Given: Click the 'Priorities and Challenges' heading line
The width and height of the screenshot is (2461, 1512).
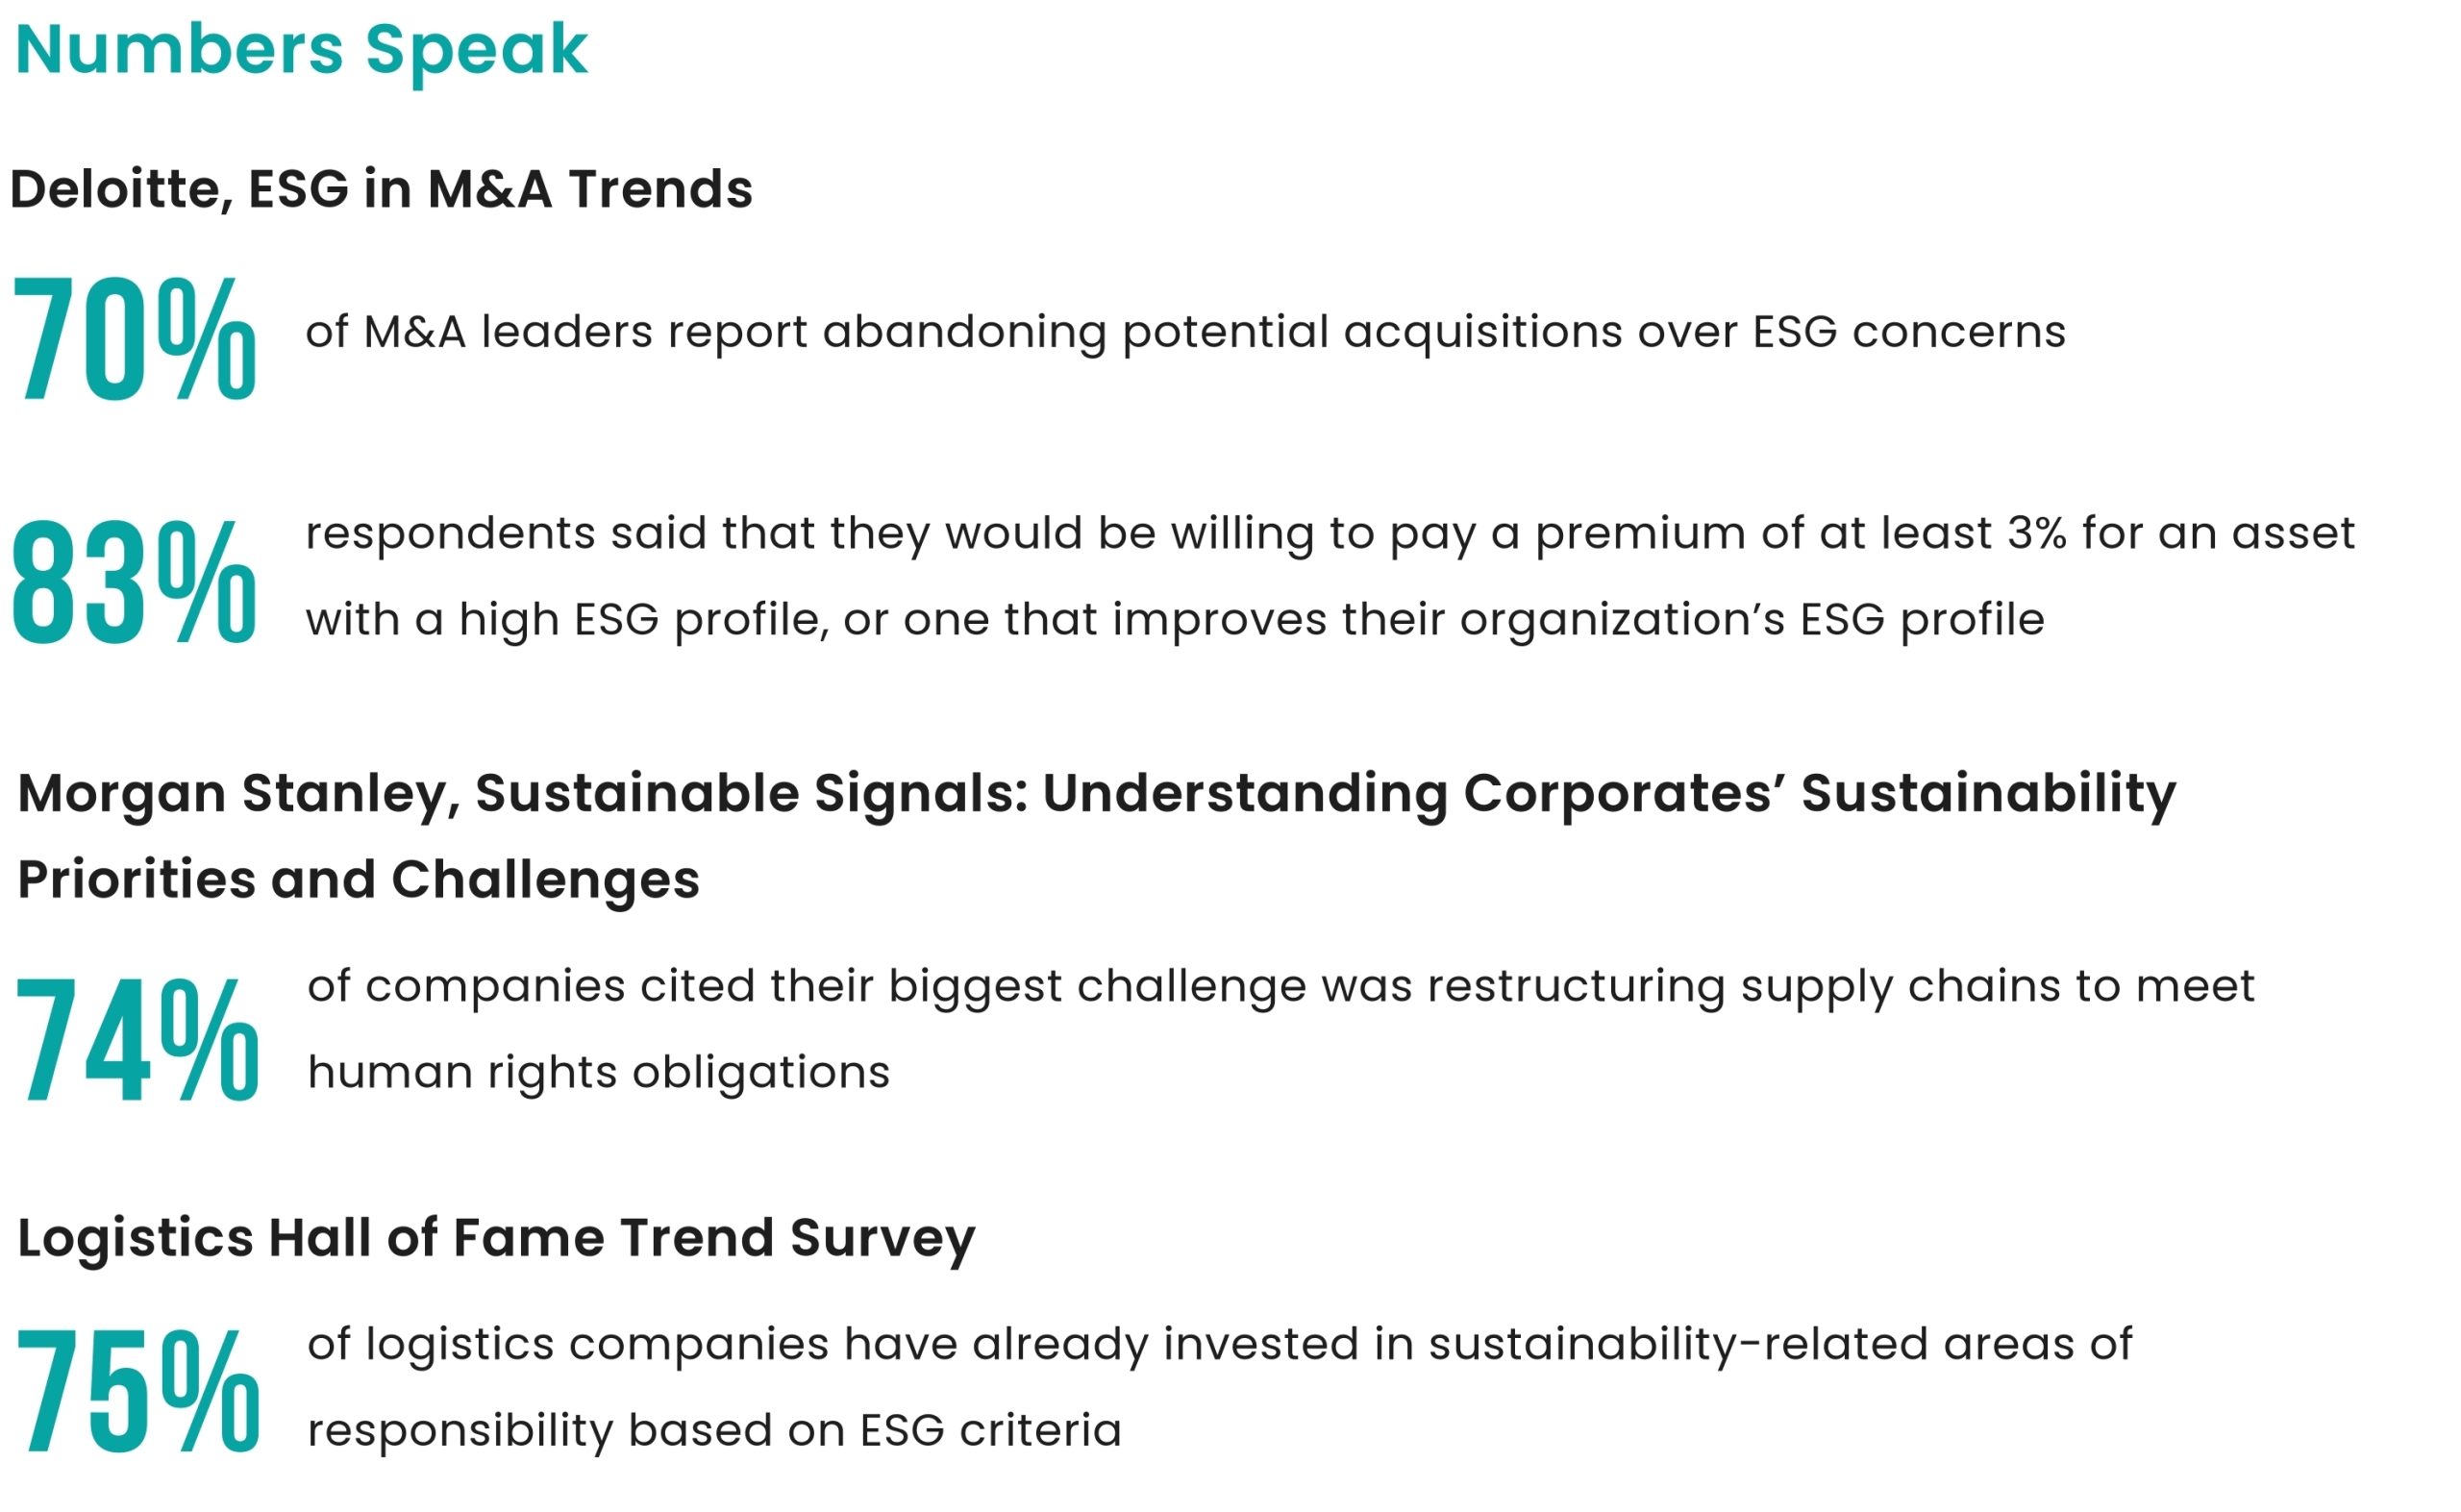Looking at the screenshot, I should (358, 880).
